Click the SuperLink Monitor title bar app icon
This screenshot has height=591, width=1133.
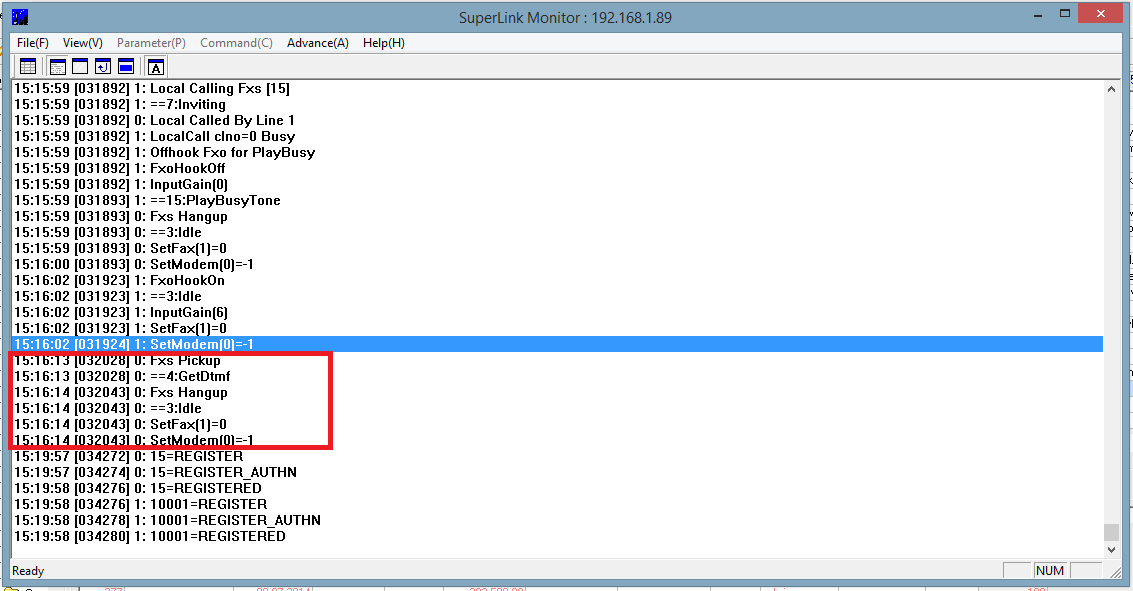pyautogui.click(x=20, y=17)
